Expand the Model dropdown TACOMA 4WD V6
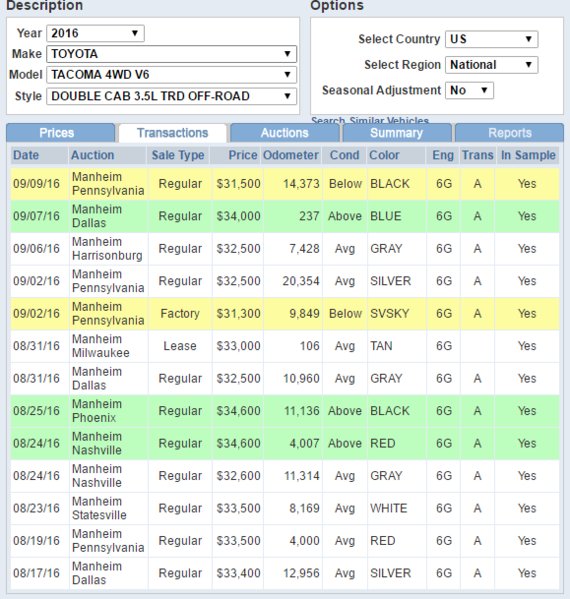 (x=171, y=74)
